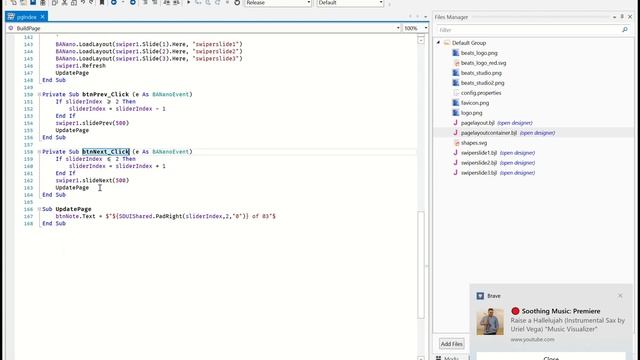
Task: Collapse the Default Group tree node
Action: pyautogui.click(x=438, y=43)
